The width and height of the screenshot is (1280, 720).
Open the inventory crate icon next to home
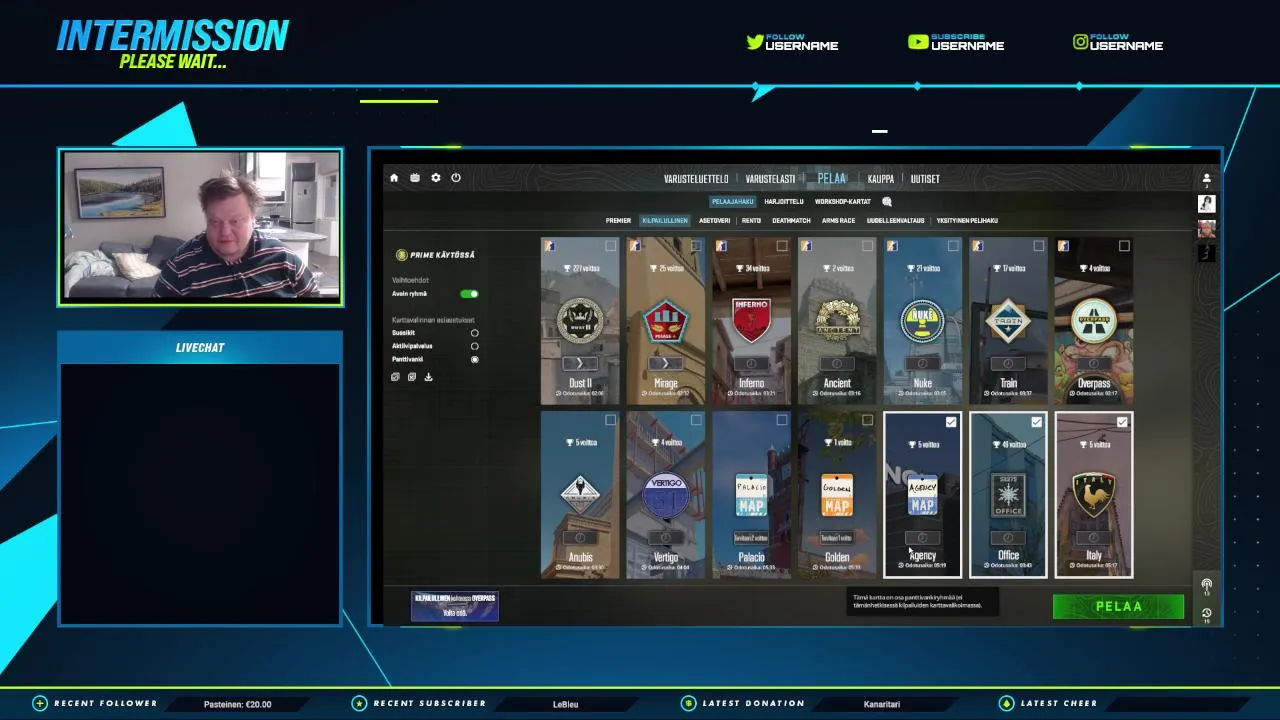(415, 178)
